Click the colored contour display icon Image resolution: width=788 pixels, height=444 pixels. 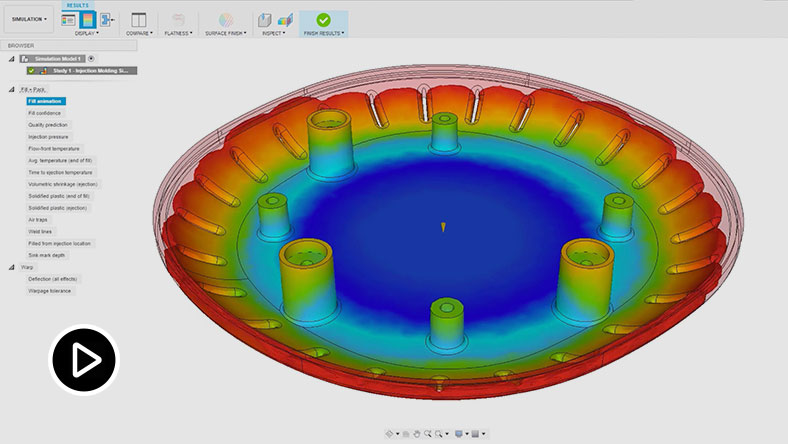[x=87, y=19]
